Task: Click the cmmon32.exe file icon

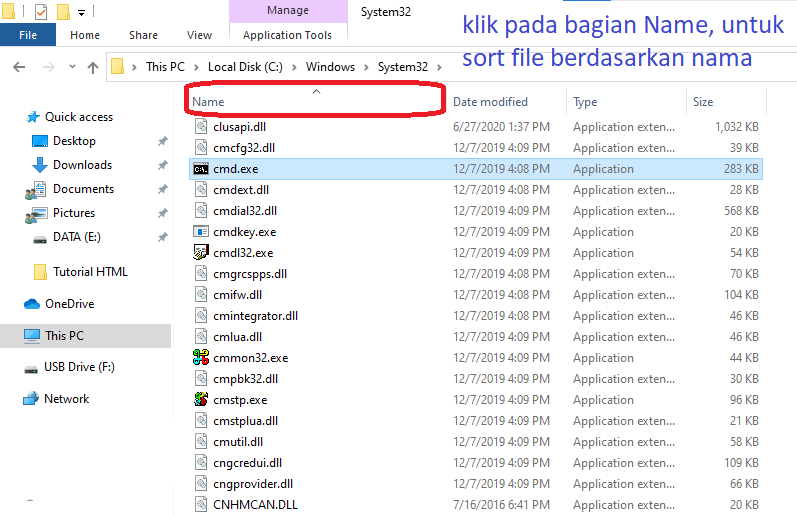Action: tap(201, 358)
